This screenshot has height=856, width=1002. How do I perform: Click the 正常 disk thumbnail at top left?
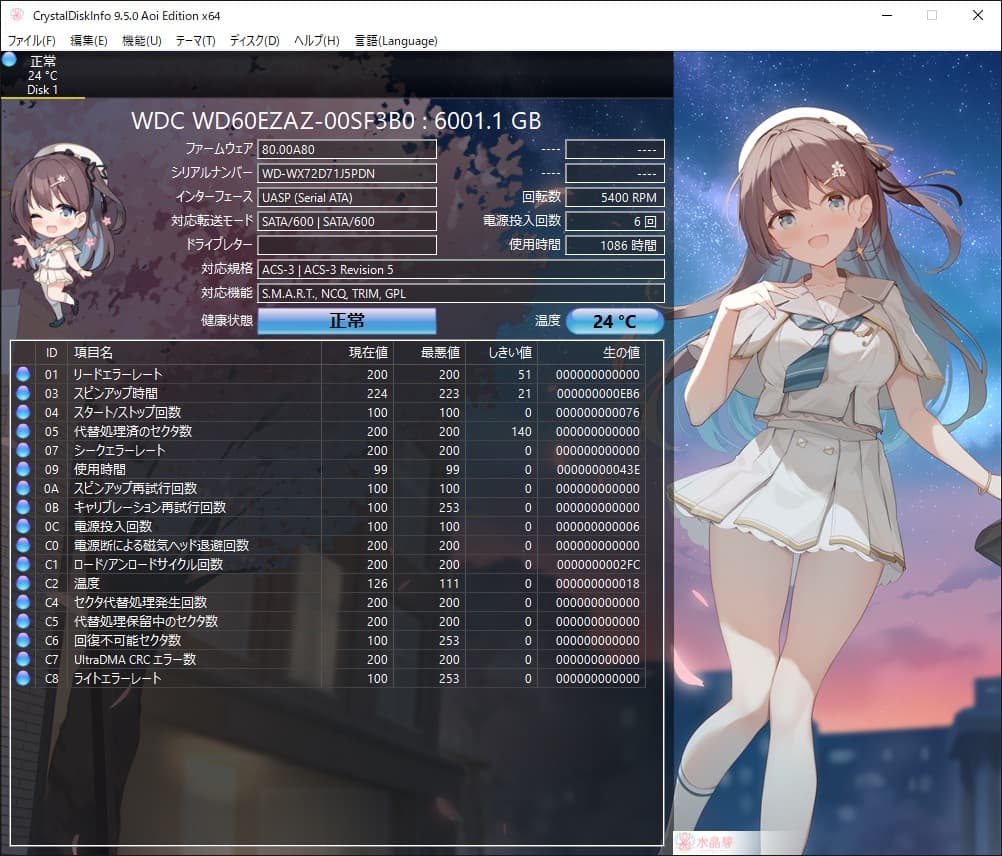point(42,74)
